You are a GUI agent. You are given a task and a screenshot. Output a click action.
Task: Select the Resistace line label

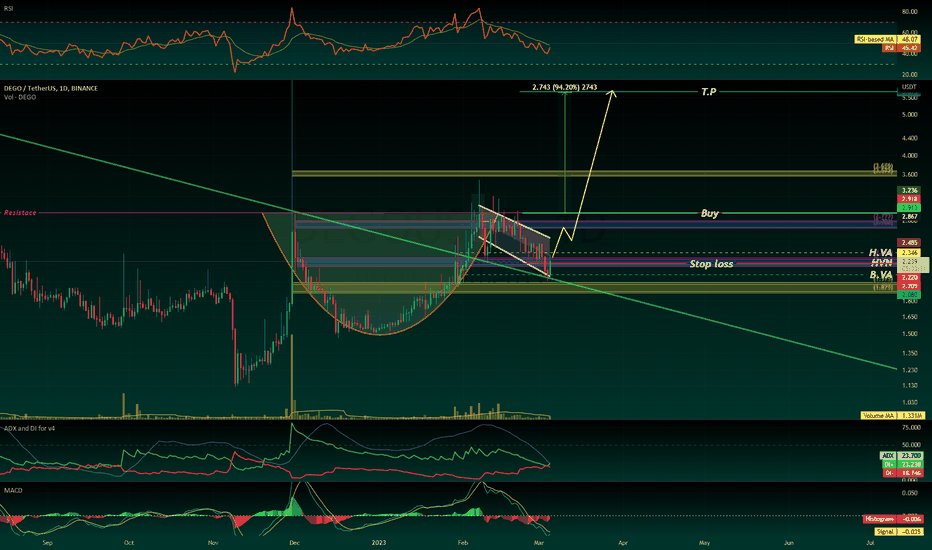20,212
